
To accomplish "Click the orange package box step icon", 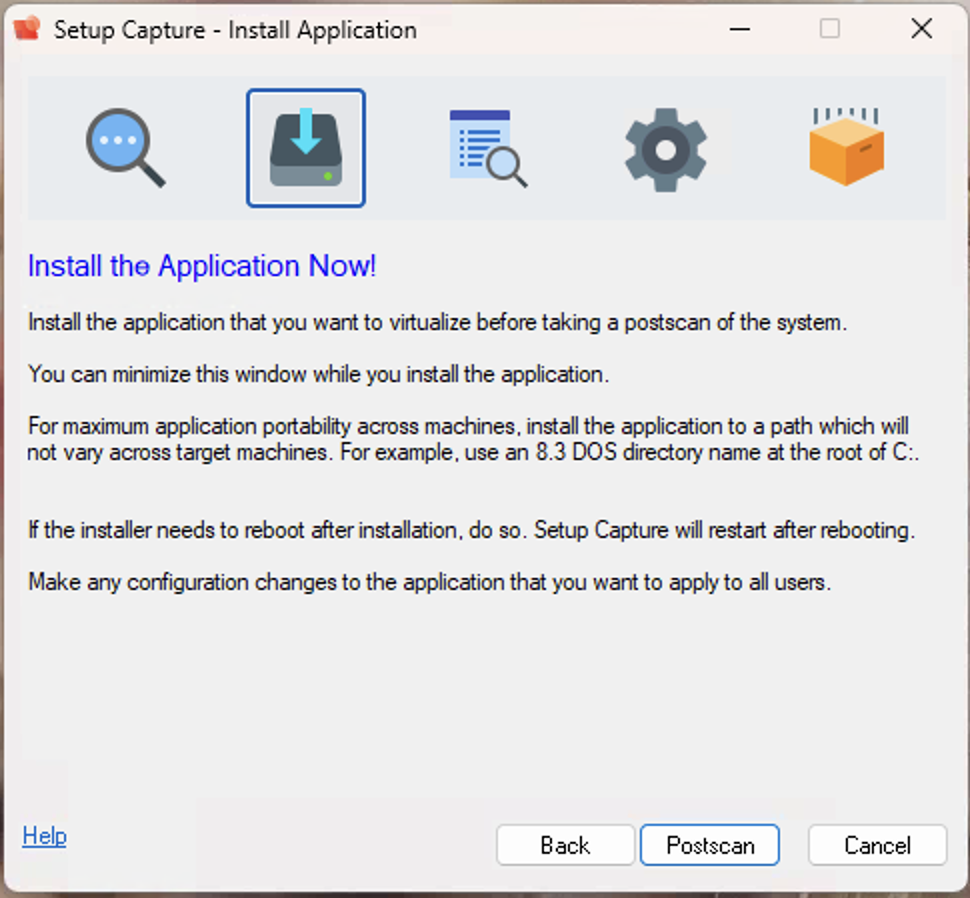I will click(x=846, y=148).
